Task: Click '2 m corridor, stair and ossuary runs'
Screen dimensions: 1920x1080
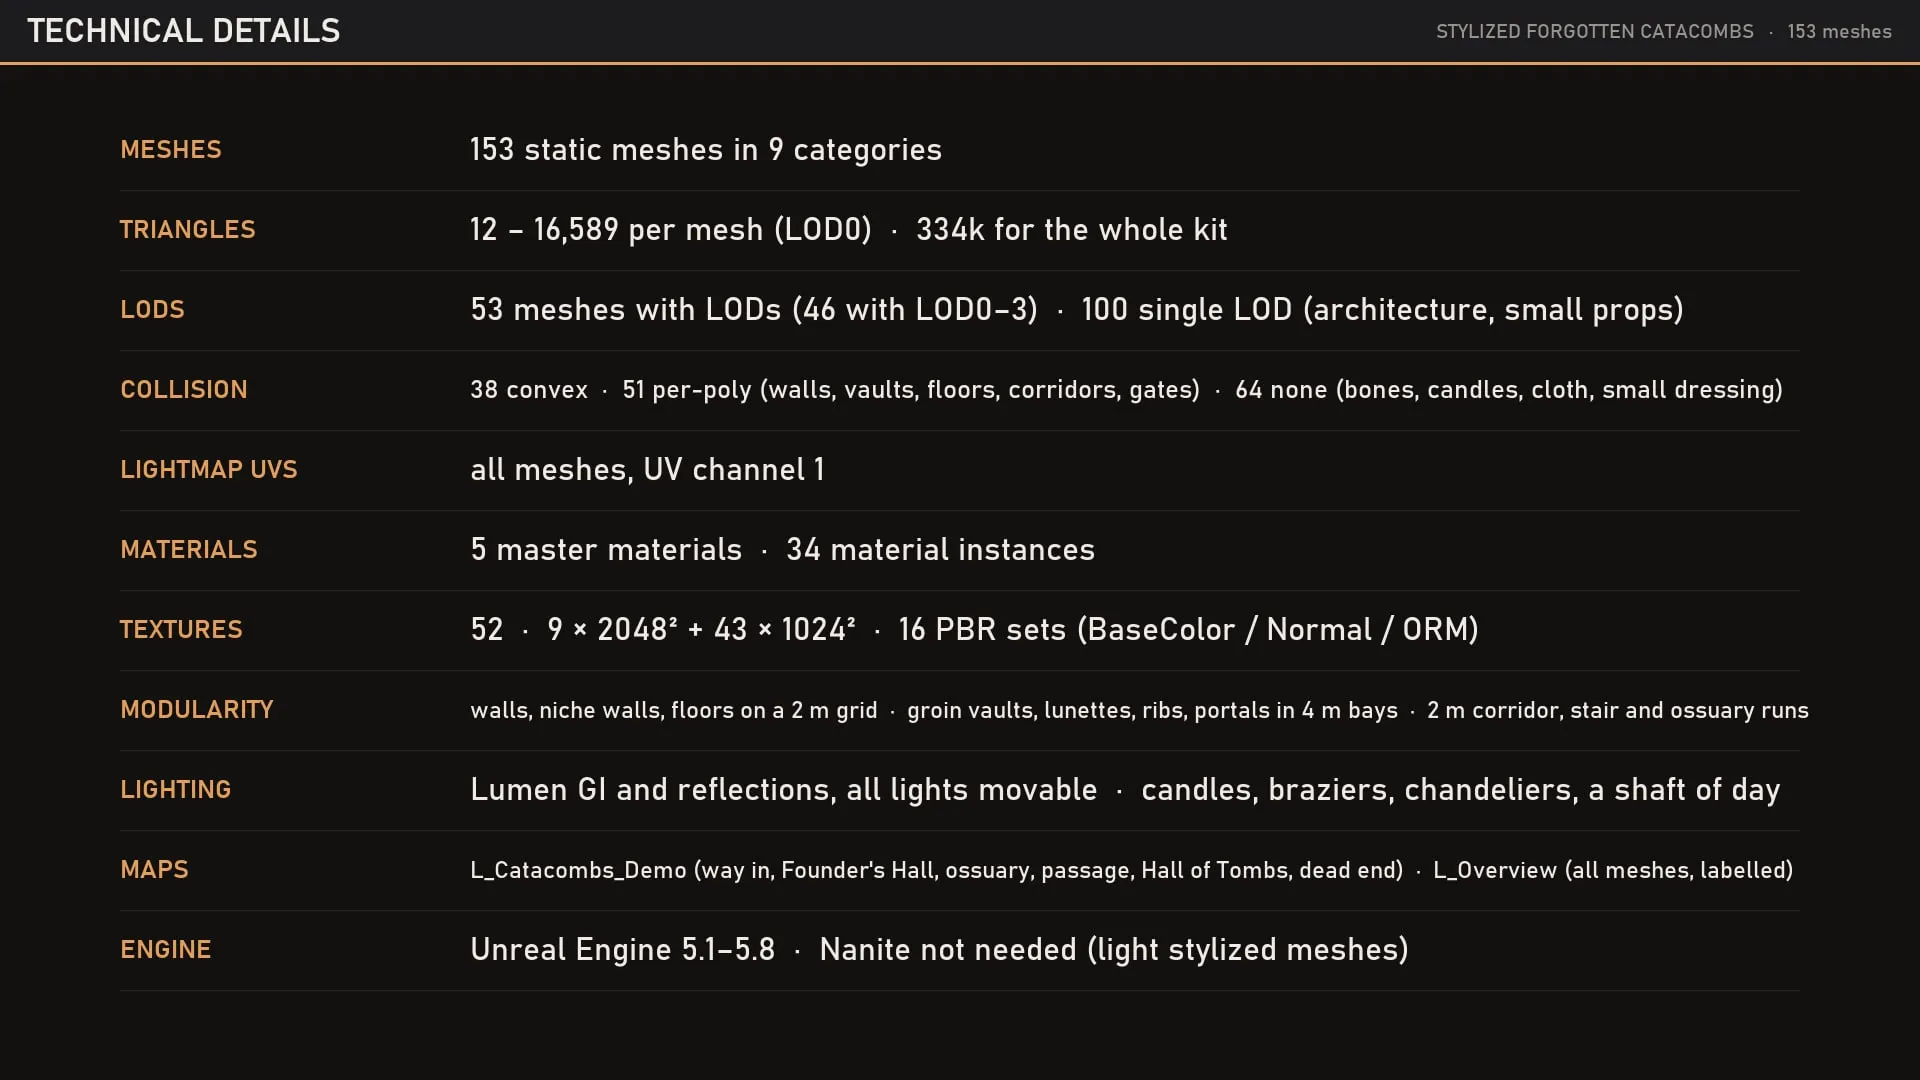Action: coord(1618,710)
